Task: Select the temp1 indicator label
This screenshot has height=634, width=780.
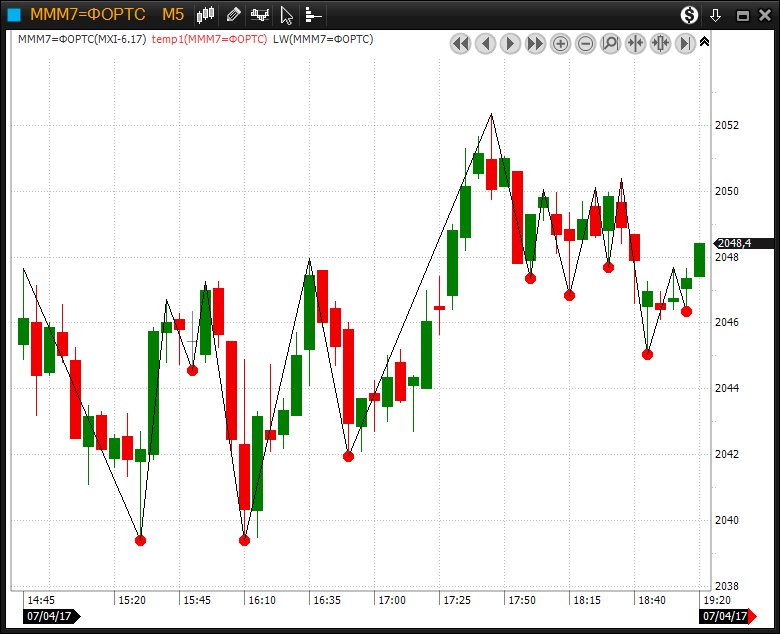Action: pyautogui.click(x=209, y=39)
